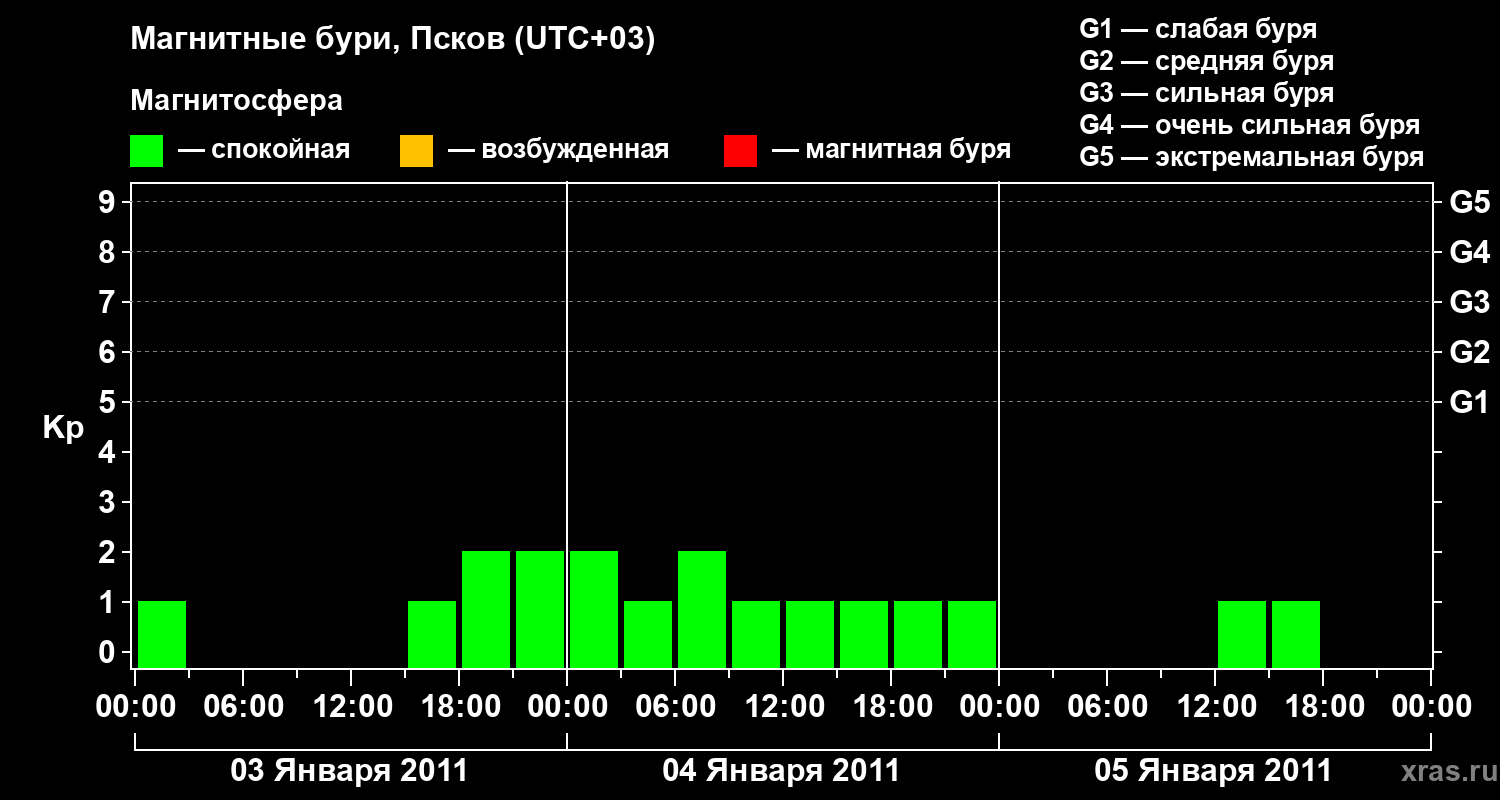Click the '06:00' time label of 05 Января

coord(1107,707)
